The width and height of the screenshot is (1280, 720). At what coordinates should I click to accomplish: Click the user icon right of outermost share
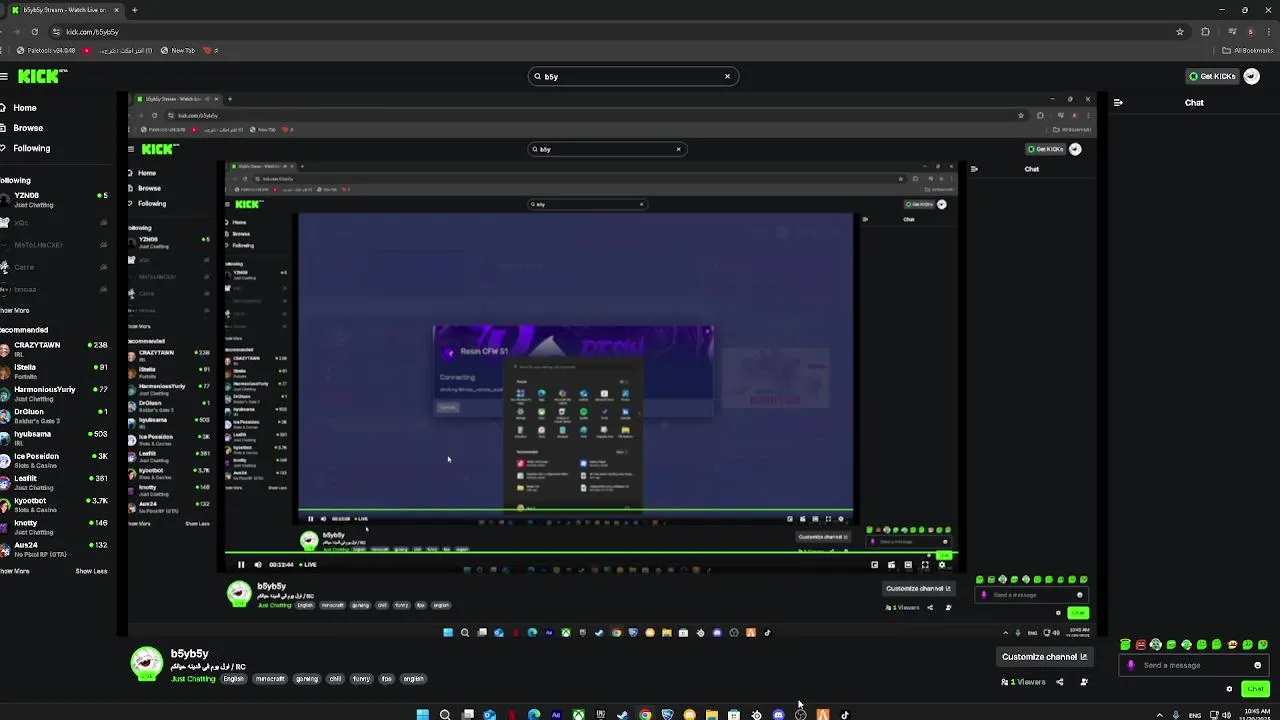(1084, 682)
